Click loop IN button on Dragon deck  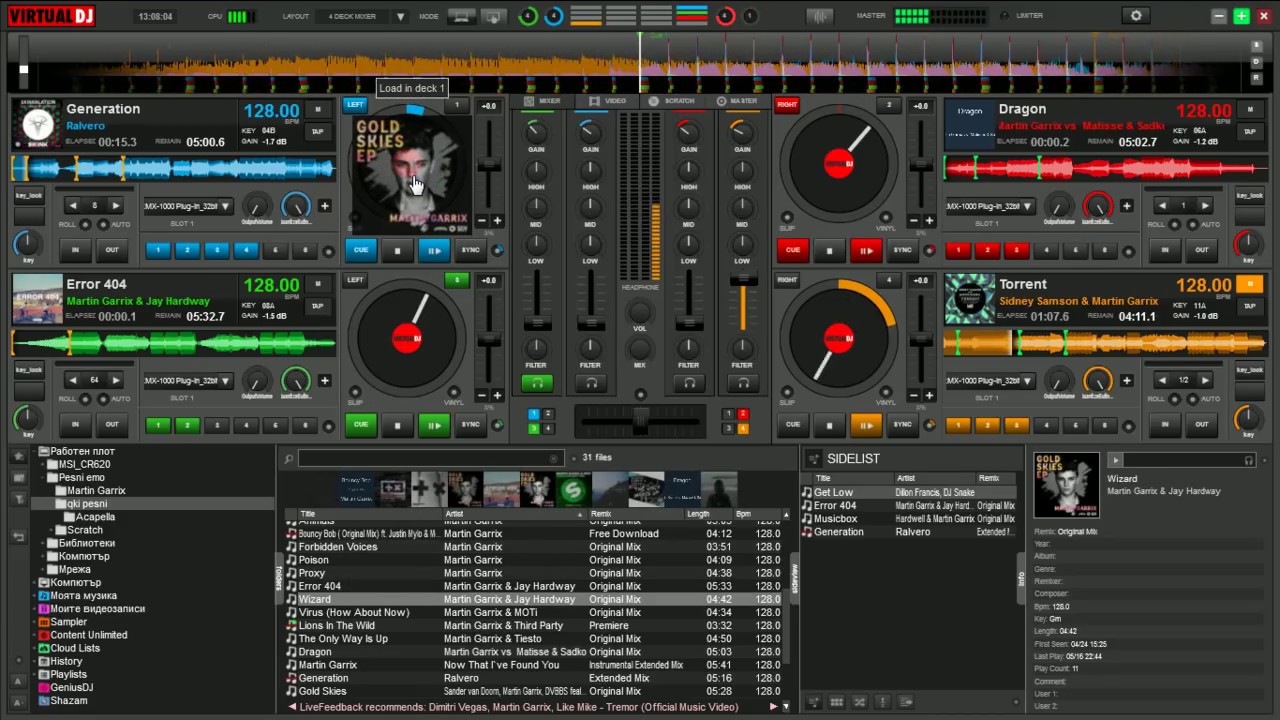[1165, 250]
